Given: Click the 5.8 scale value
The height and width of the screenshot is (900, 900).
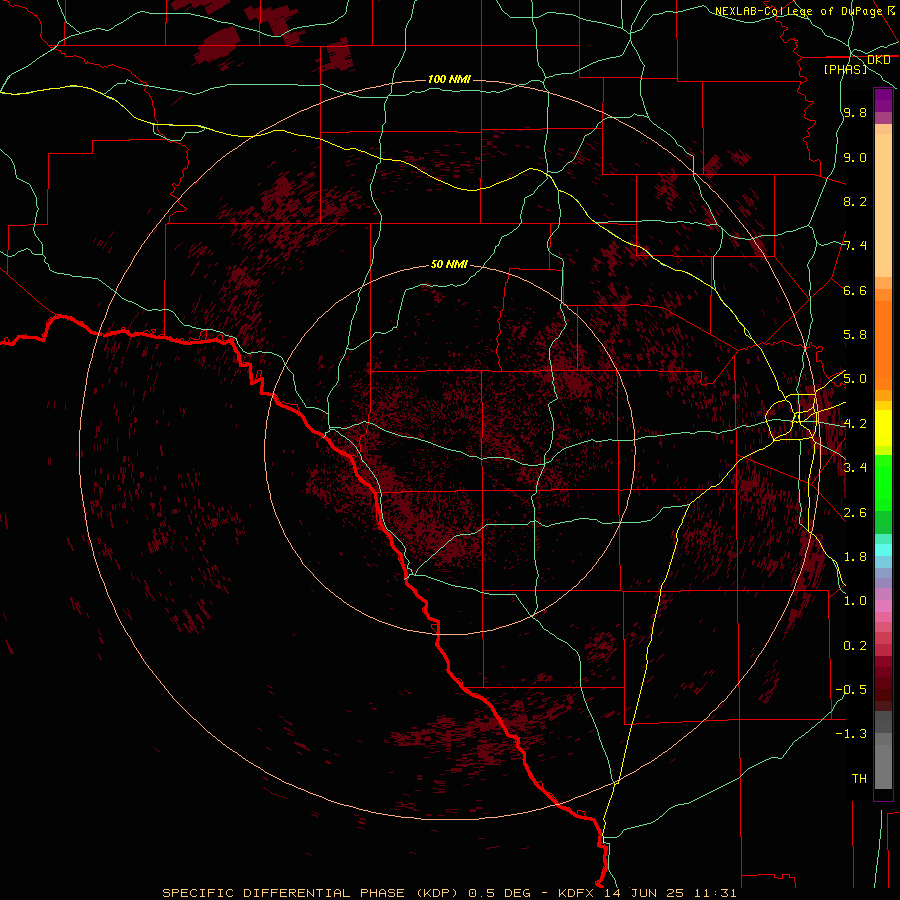Looking at the screenshot, I should click(855, 335).
